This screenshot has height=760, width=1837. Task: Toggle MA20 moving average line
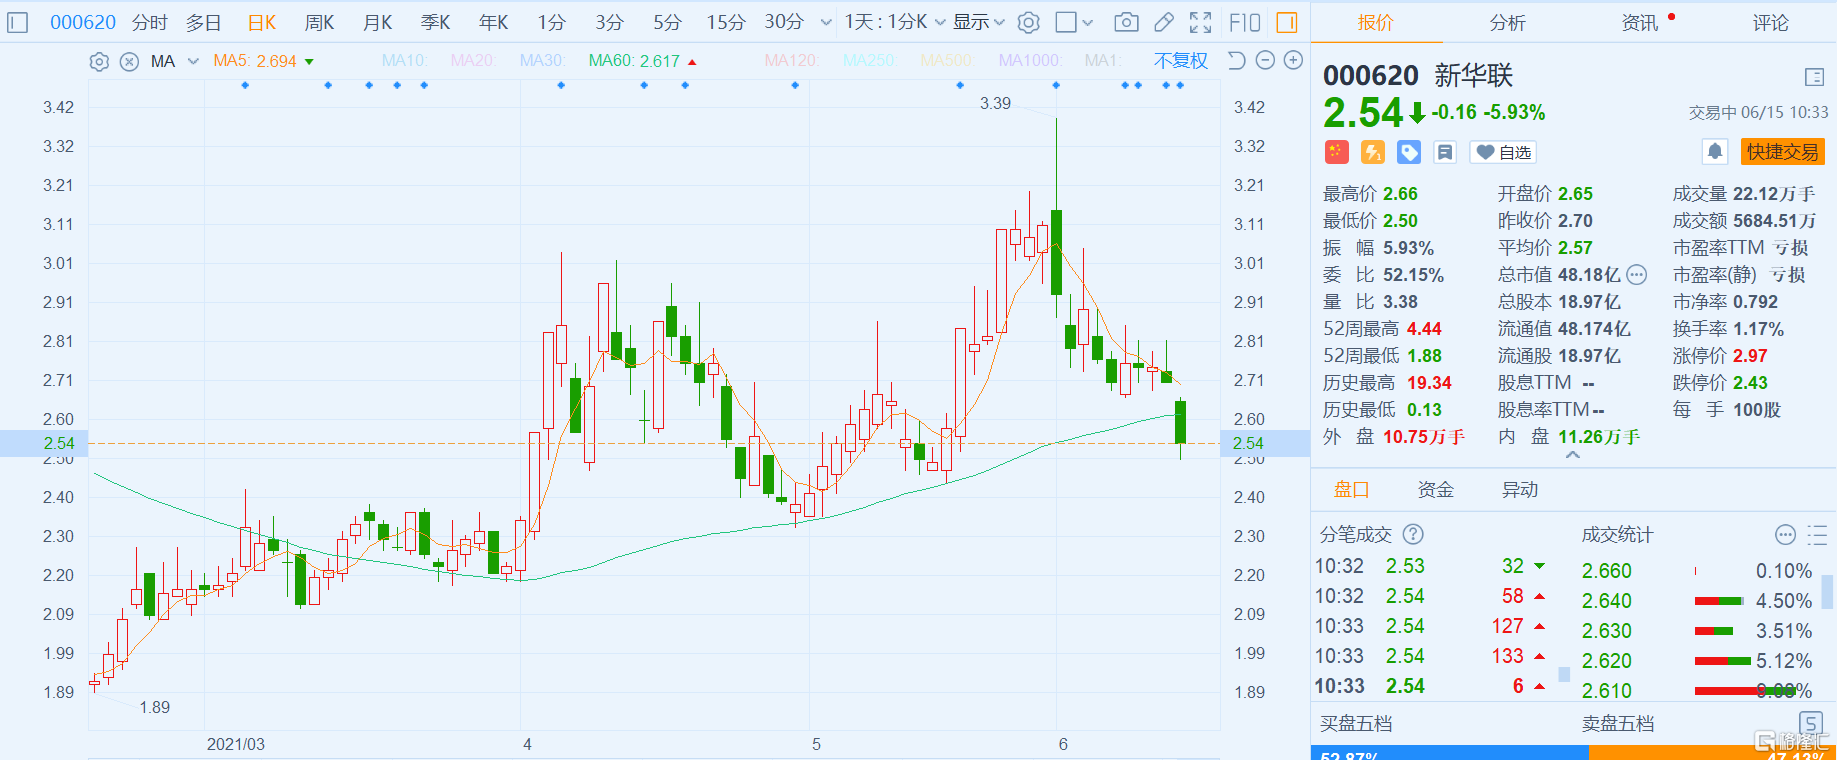pos(473,61)
